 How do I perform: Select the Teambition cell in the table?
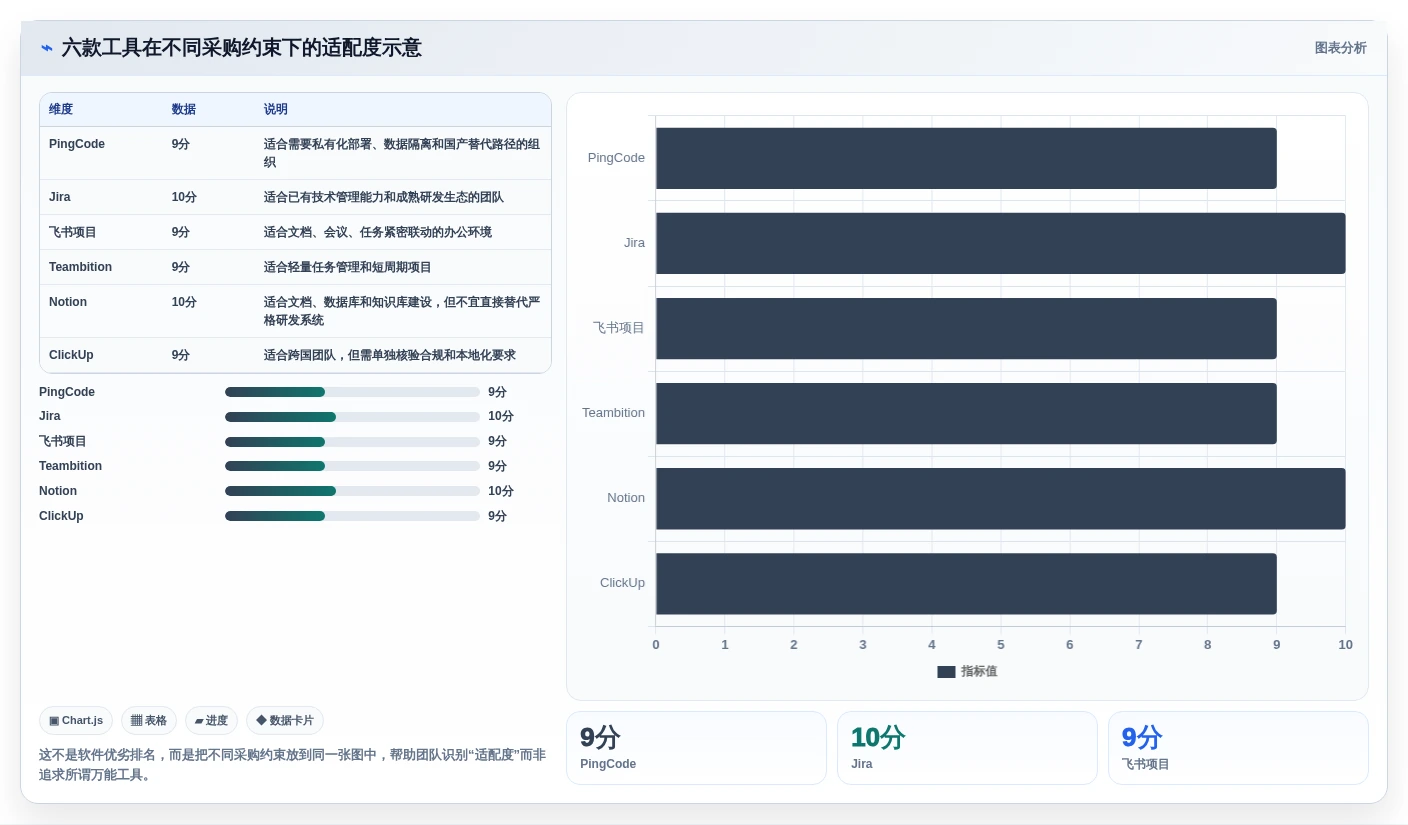[80, 267]
